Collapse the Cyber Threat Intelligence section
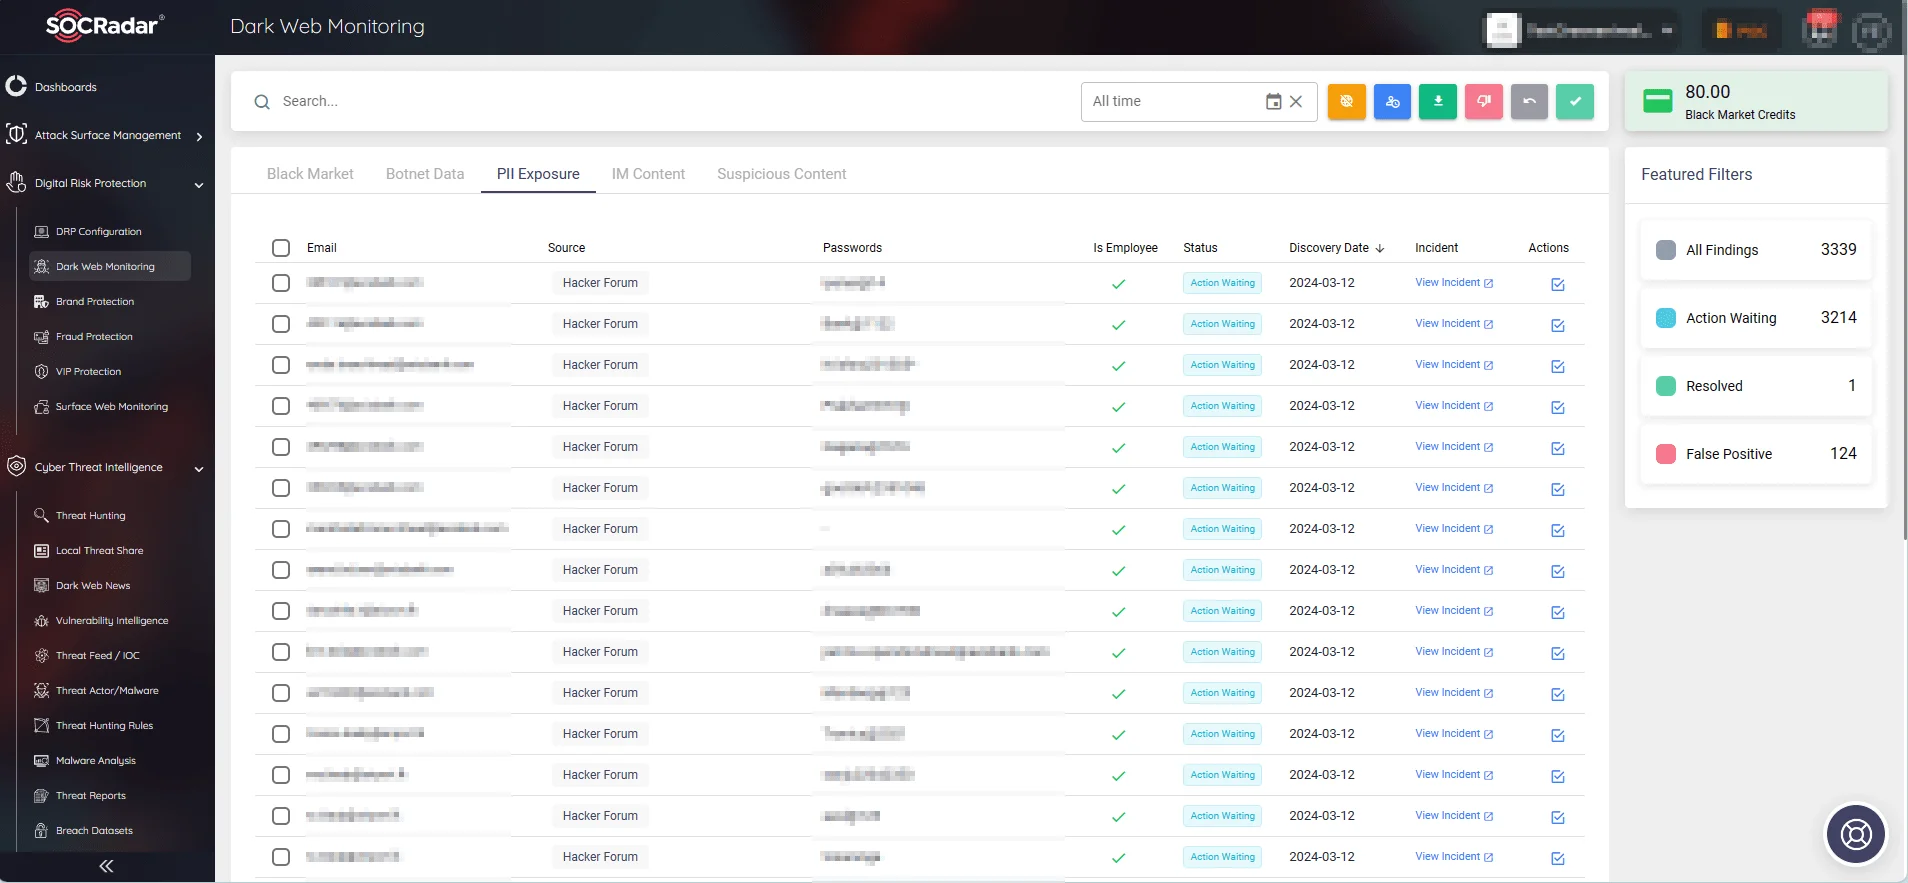The image size is (1908, 883). 199,468
